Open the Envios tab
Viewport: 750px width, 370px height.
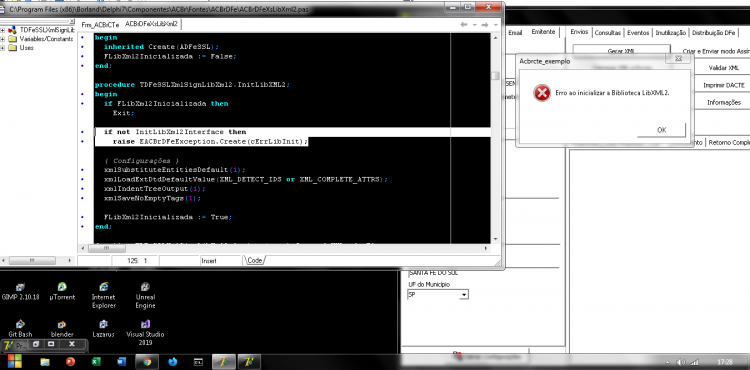point(579,32)
